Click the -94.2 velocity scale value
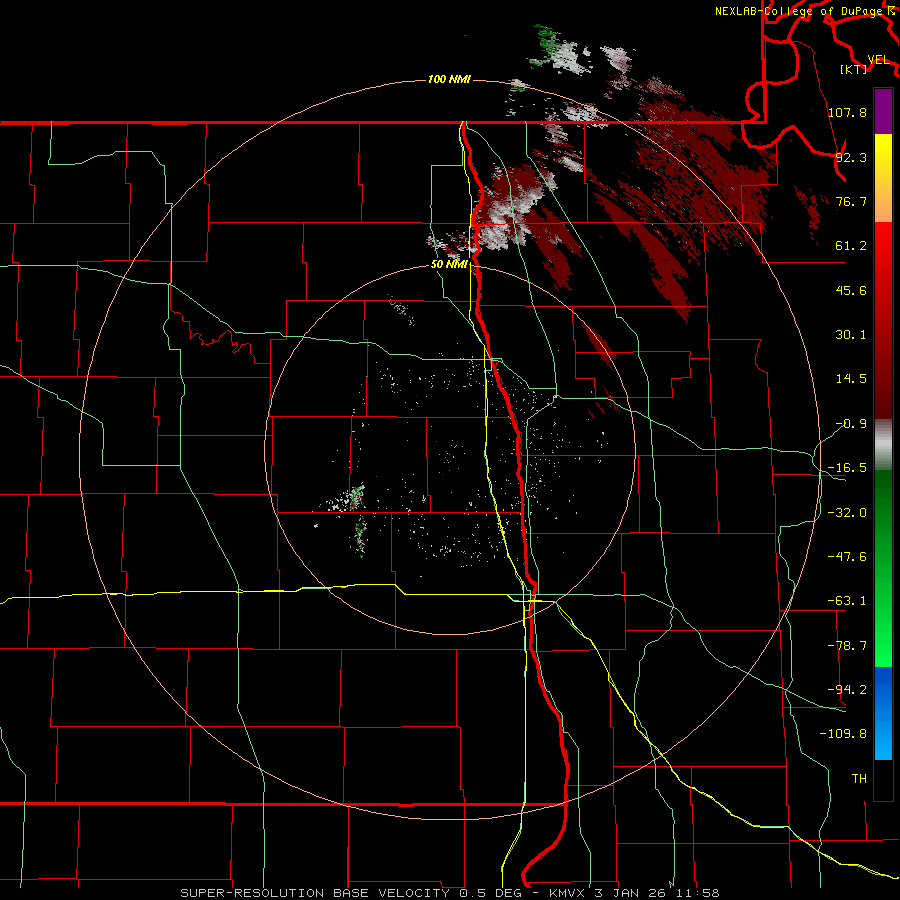900x900 pixels. click(x=847, y=690)
